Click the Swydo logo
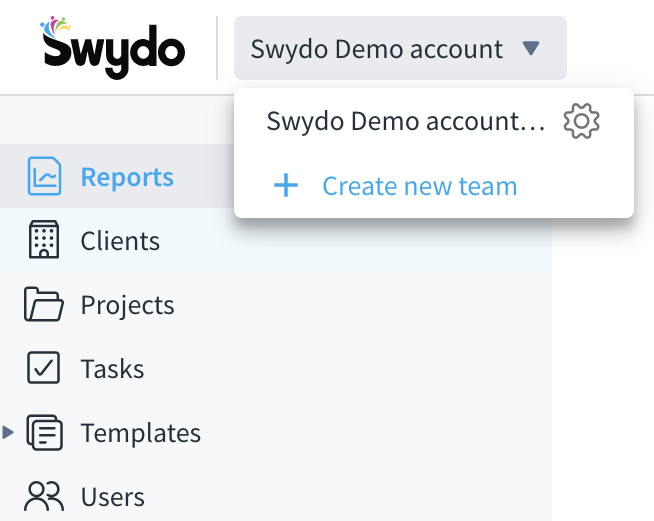Viewport: 654px width, 521px height. (113, 47)
